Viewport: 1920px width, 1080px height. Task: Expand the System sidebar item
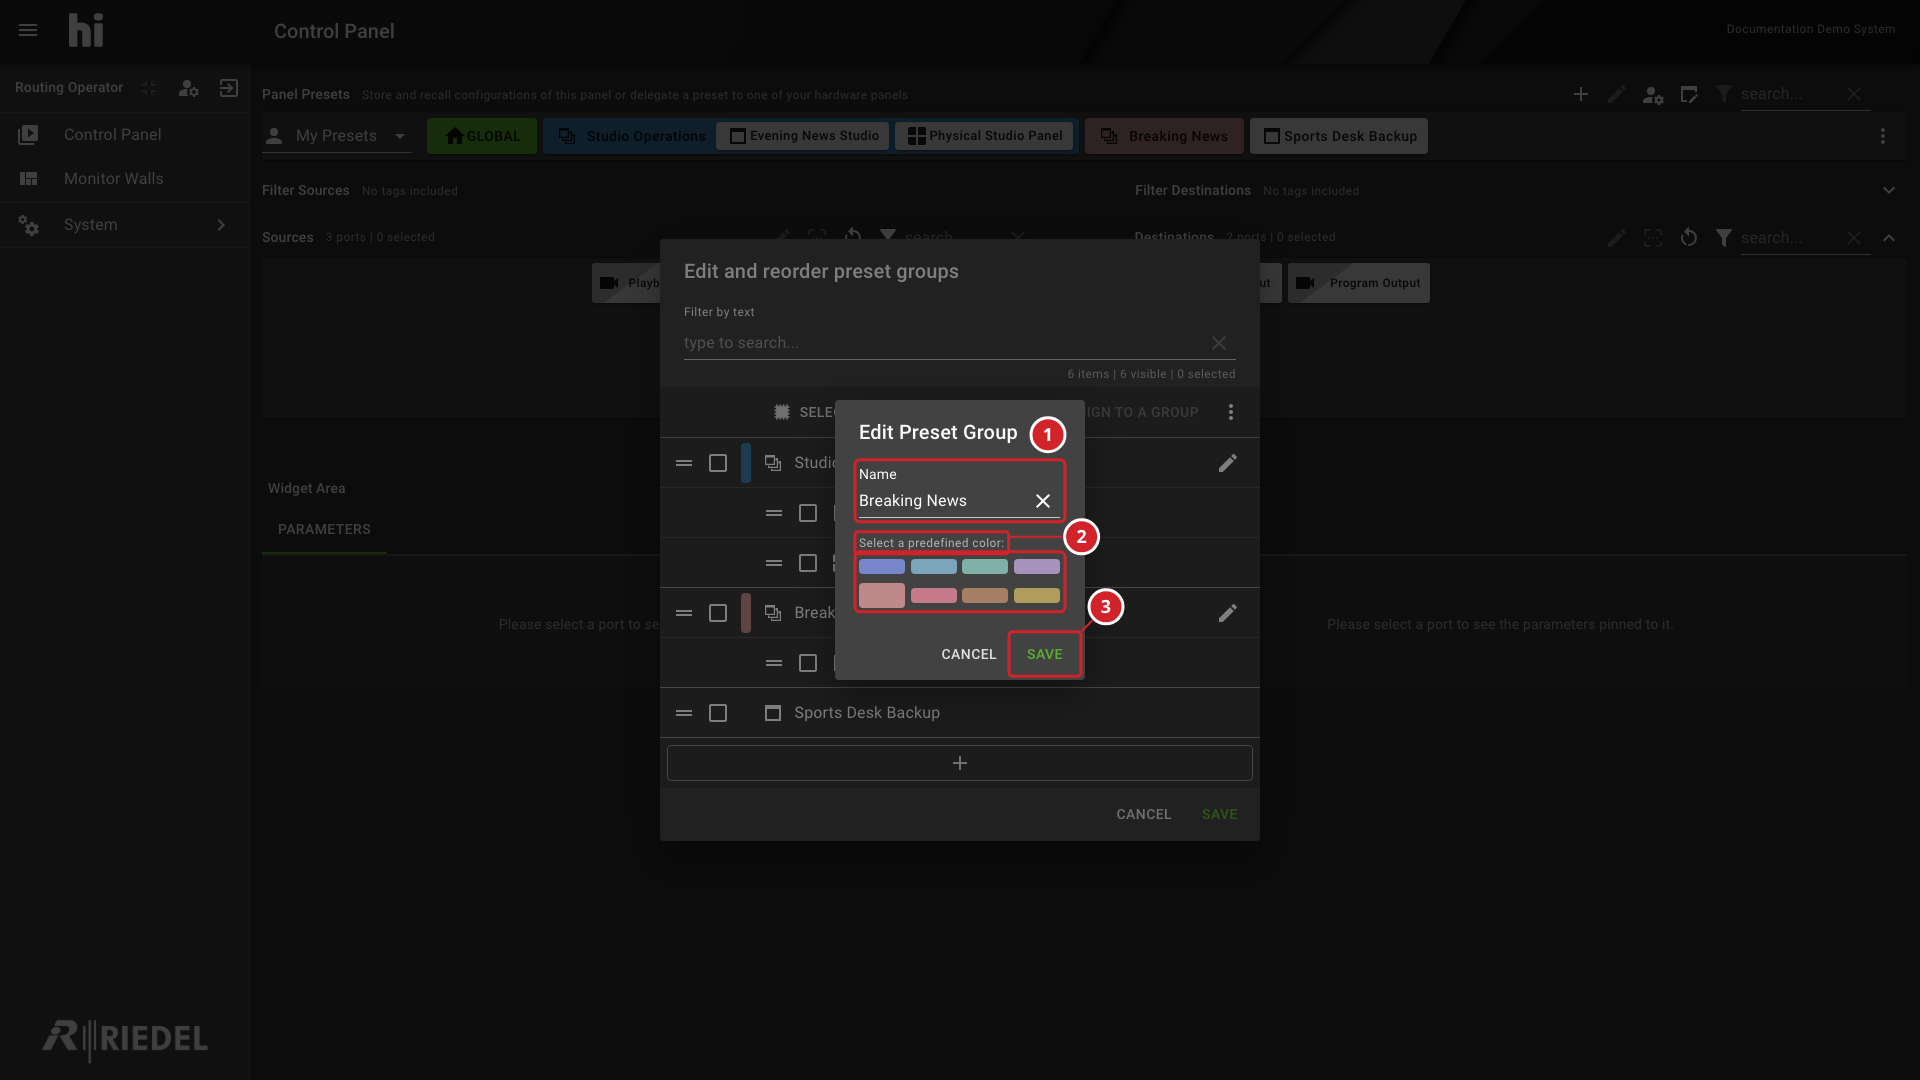(125, 225)
